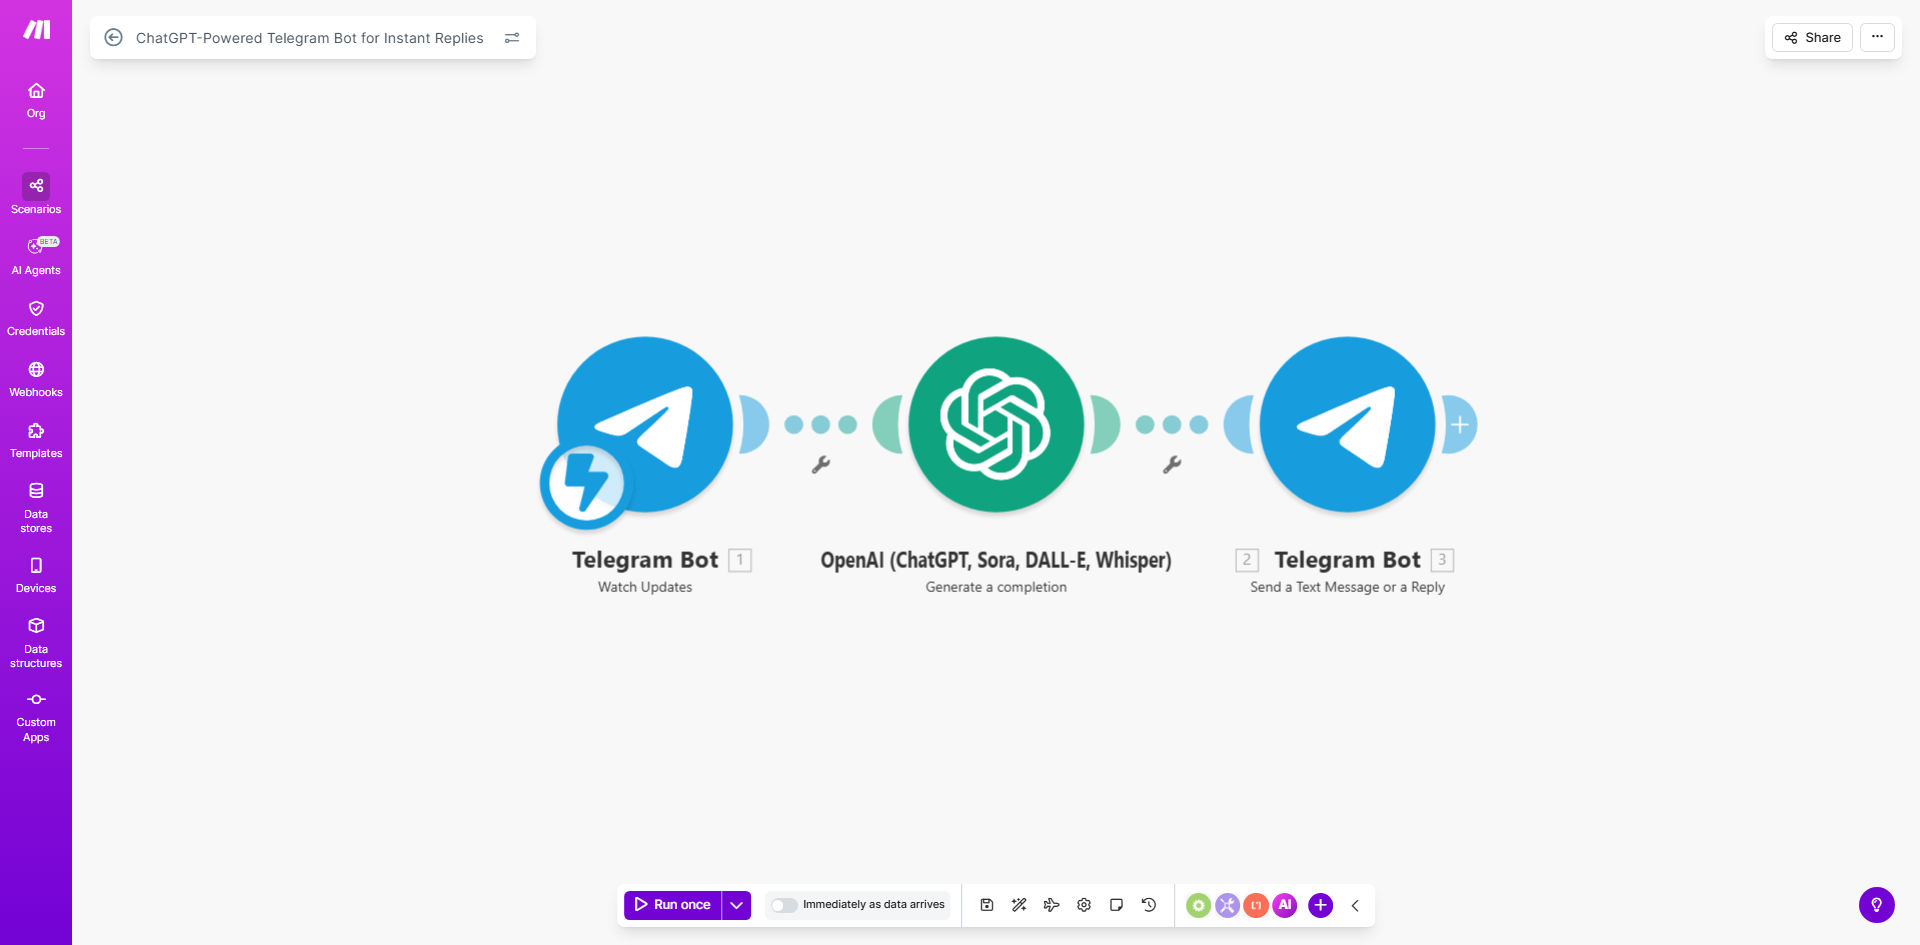
Task: Open the OpenAI Generate a completion module
Action: 996,424
